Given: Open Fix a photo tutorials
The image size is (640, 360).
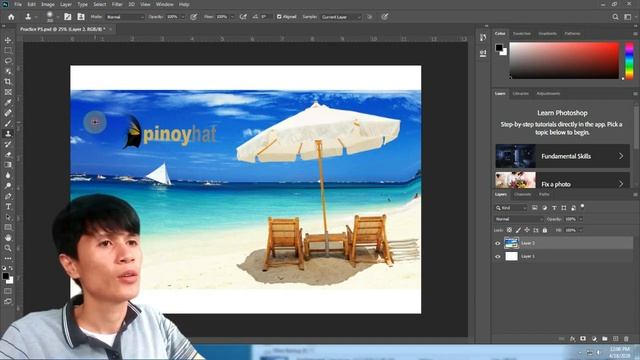Looking at the screenshot, I should (562, 180).
